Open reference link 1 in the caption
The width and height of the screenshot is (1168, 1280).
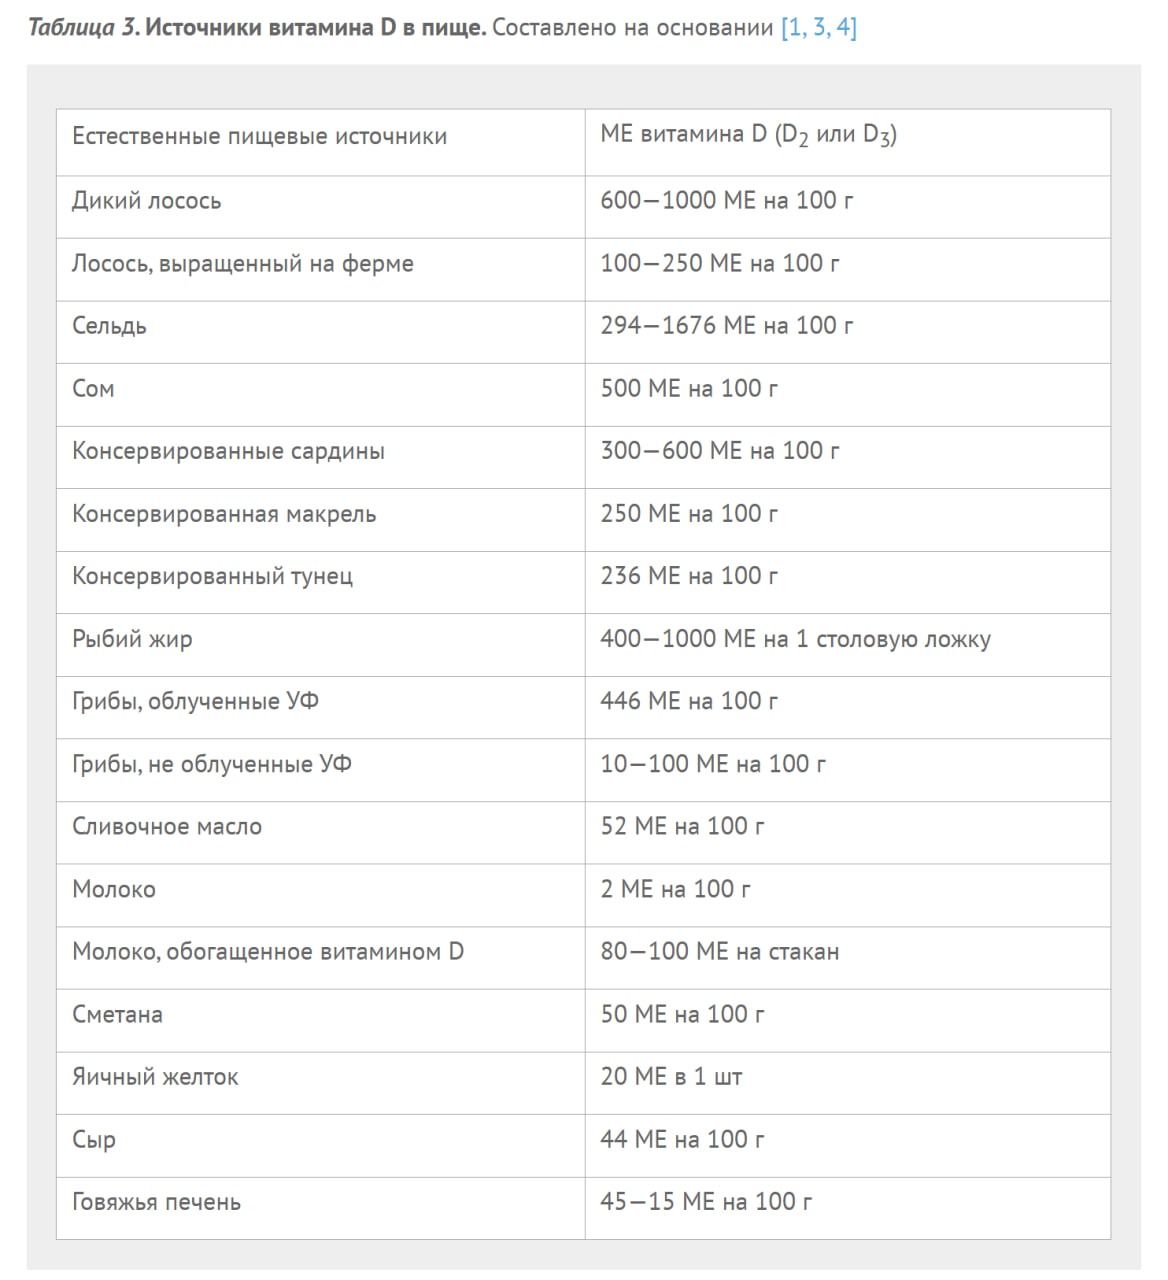[796, 28]
